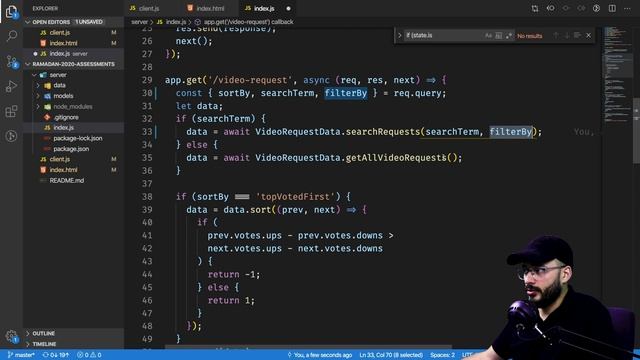Toggle Match Case in find widget

click(488, 36)
